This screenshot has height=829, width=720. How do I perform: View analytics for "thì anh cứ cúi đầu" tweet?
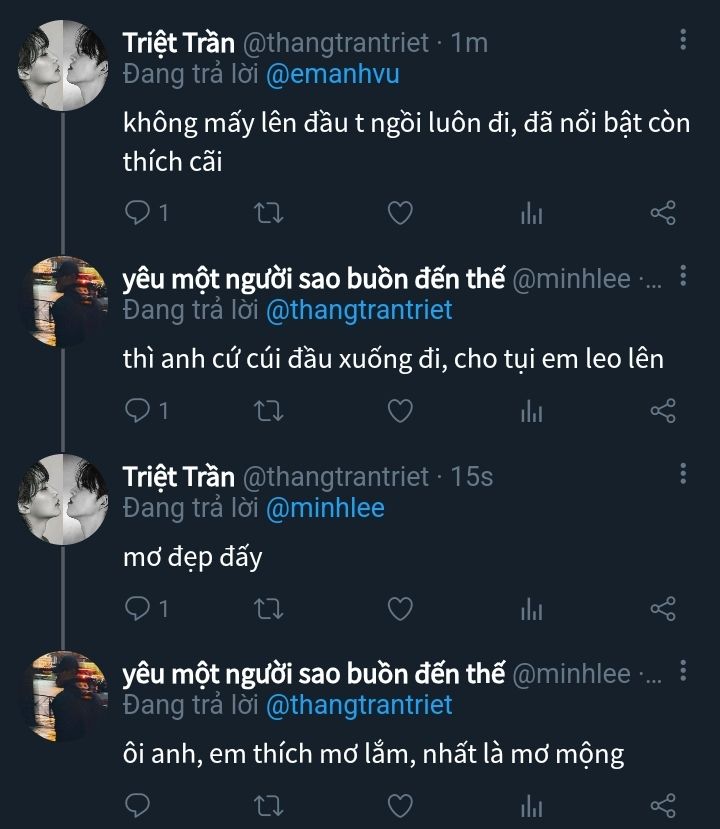point(531,410)
